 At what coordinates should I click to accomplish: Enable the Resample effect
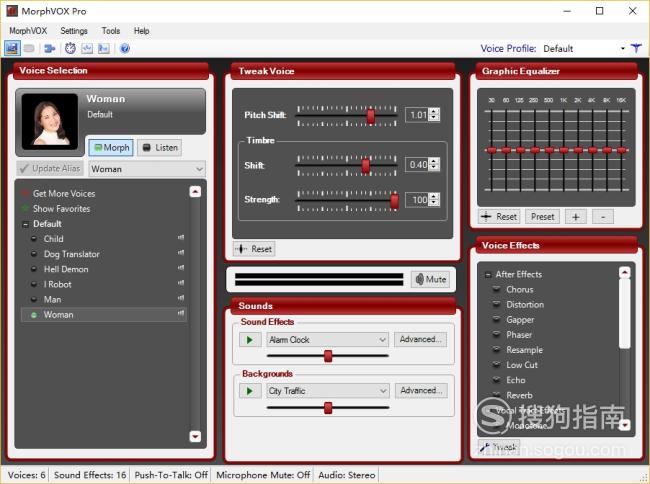[496, 350]
